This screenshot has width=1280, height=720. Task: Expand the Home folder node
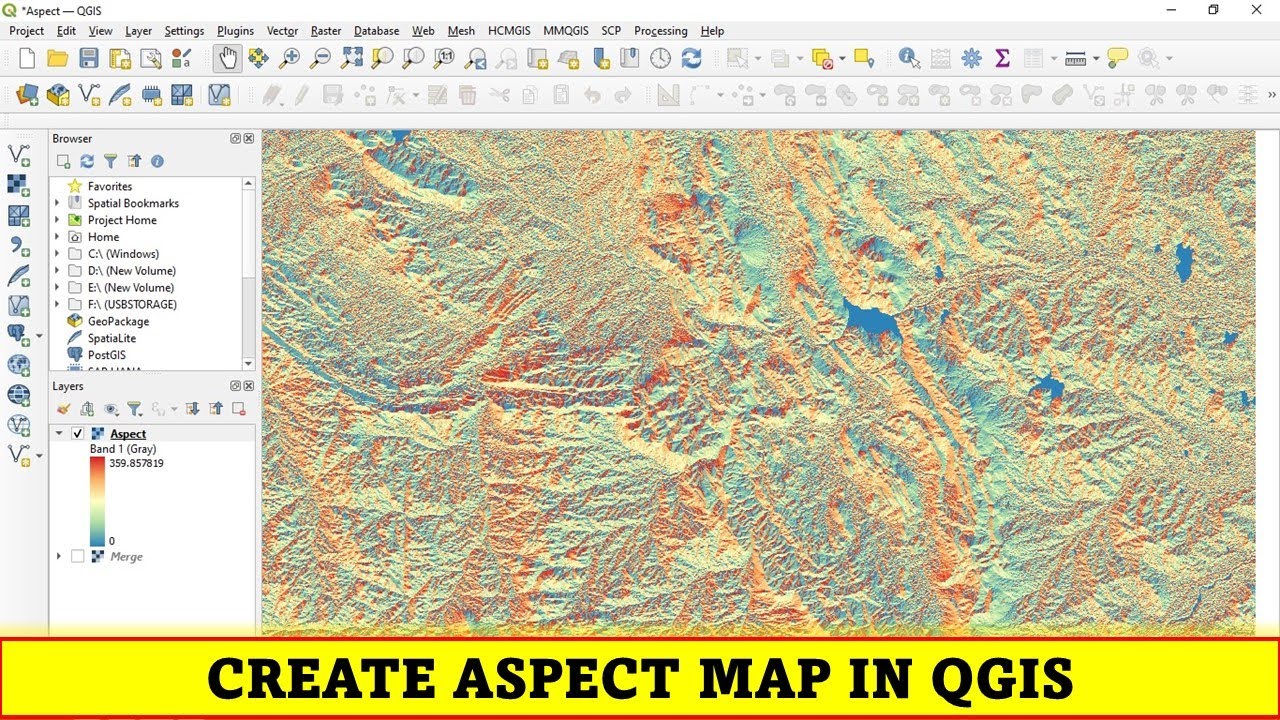pos(57,237)
